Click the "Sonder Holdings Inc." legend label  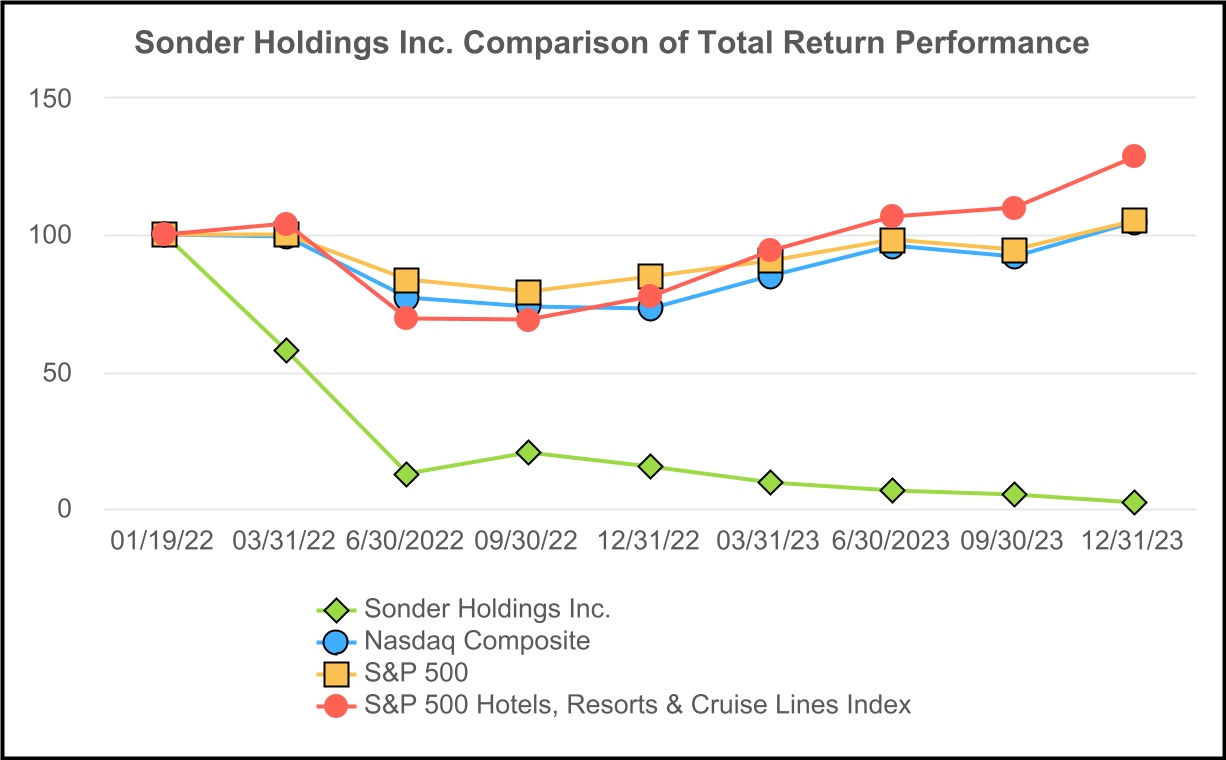pos(487,609)
